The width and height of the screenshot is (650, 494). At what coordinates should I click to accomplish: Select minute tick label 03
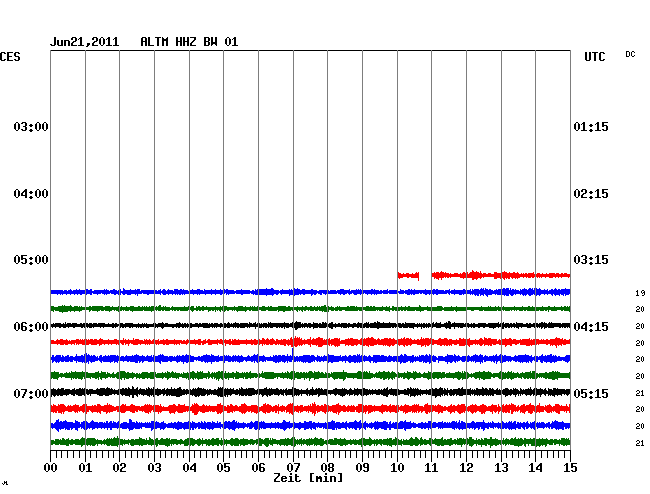tap(154, 468)
